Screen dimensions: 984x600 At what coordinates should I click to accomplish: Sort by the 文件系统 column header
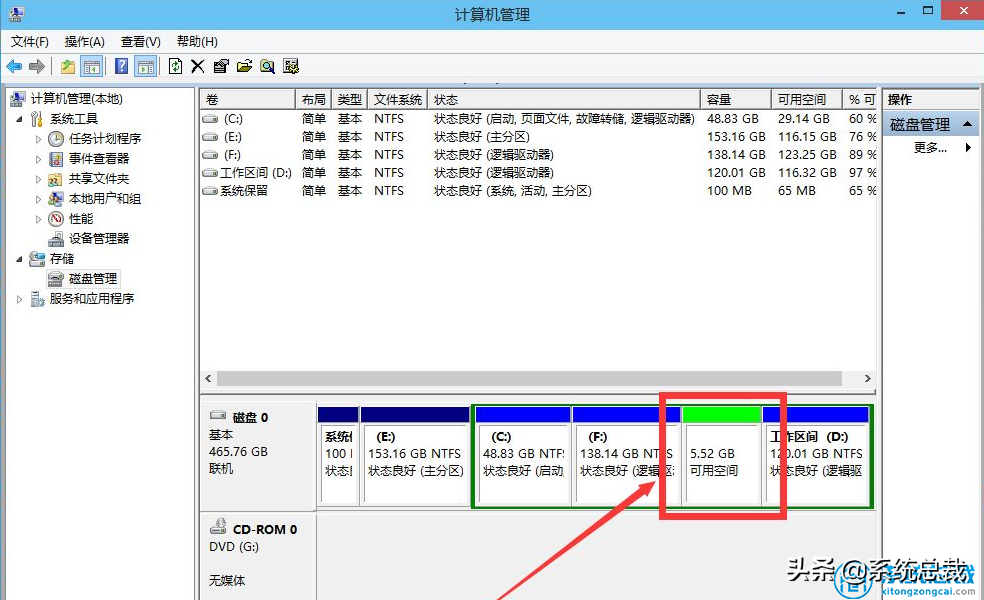coord(398,99)
